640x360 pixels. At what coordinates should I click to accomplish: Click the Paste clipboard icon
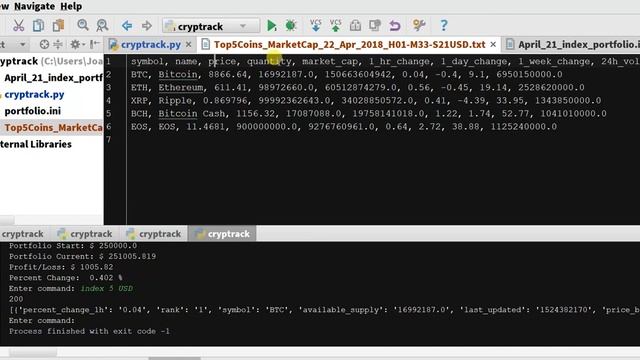click(58, 26)
